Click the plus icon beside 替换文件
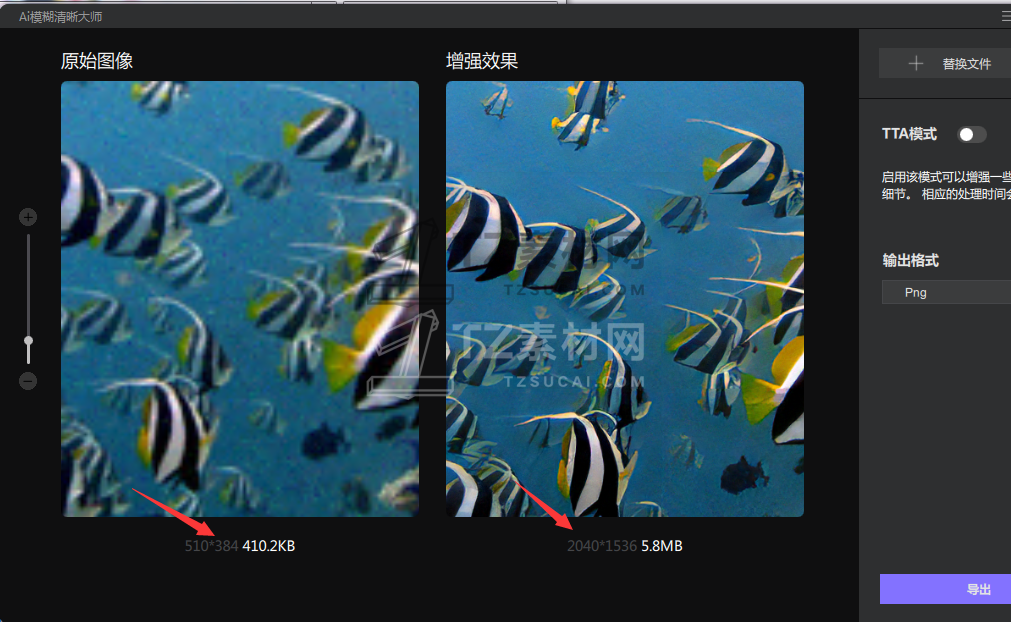This screenshot has height=622, width=1011. point(916,64)
